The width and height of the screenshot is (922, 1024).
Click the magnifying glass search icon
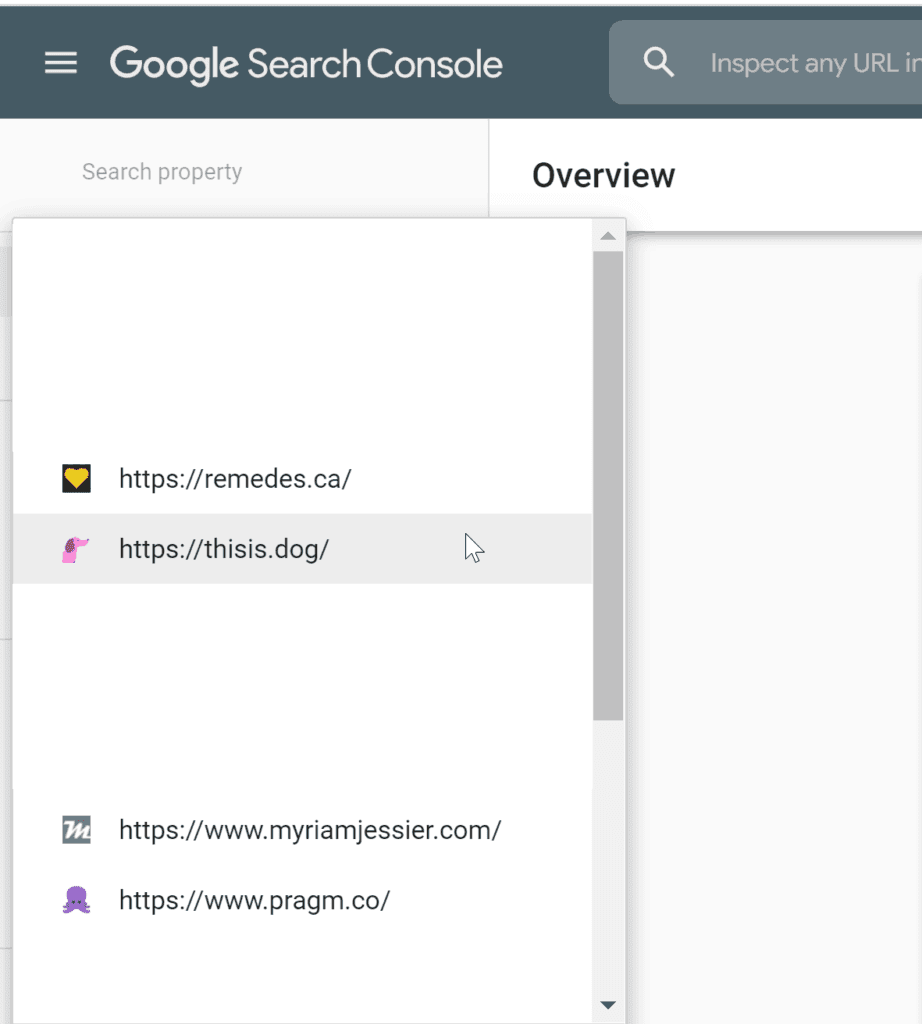pos(658,63)
